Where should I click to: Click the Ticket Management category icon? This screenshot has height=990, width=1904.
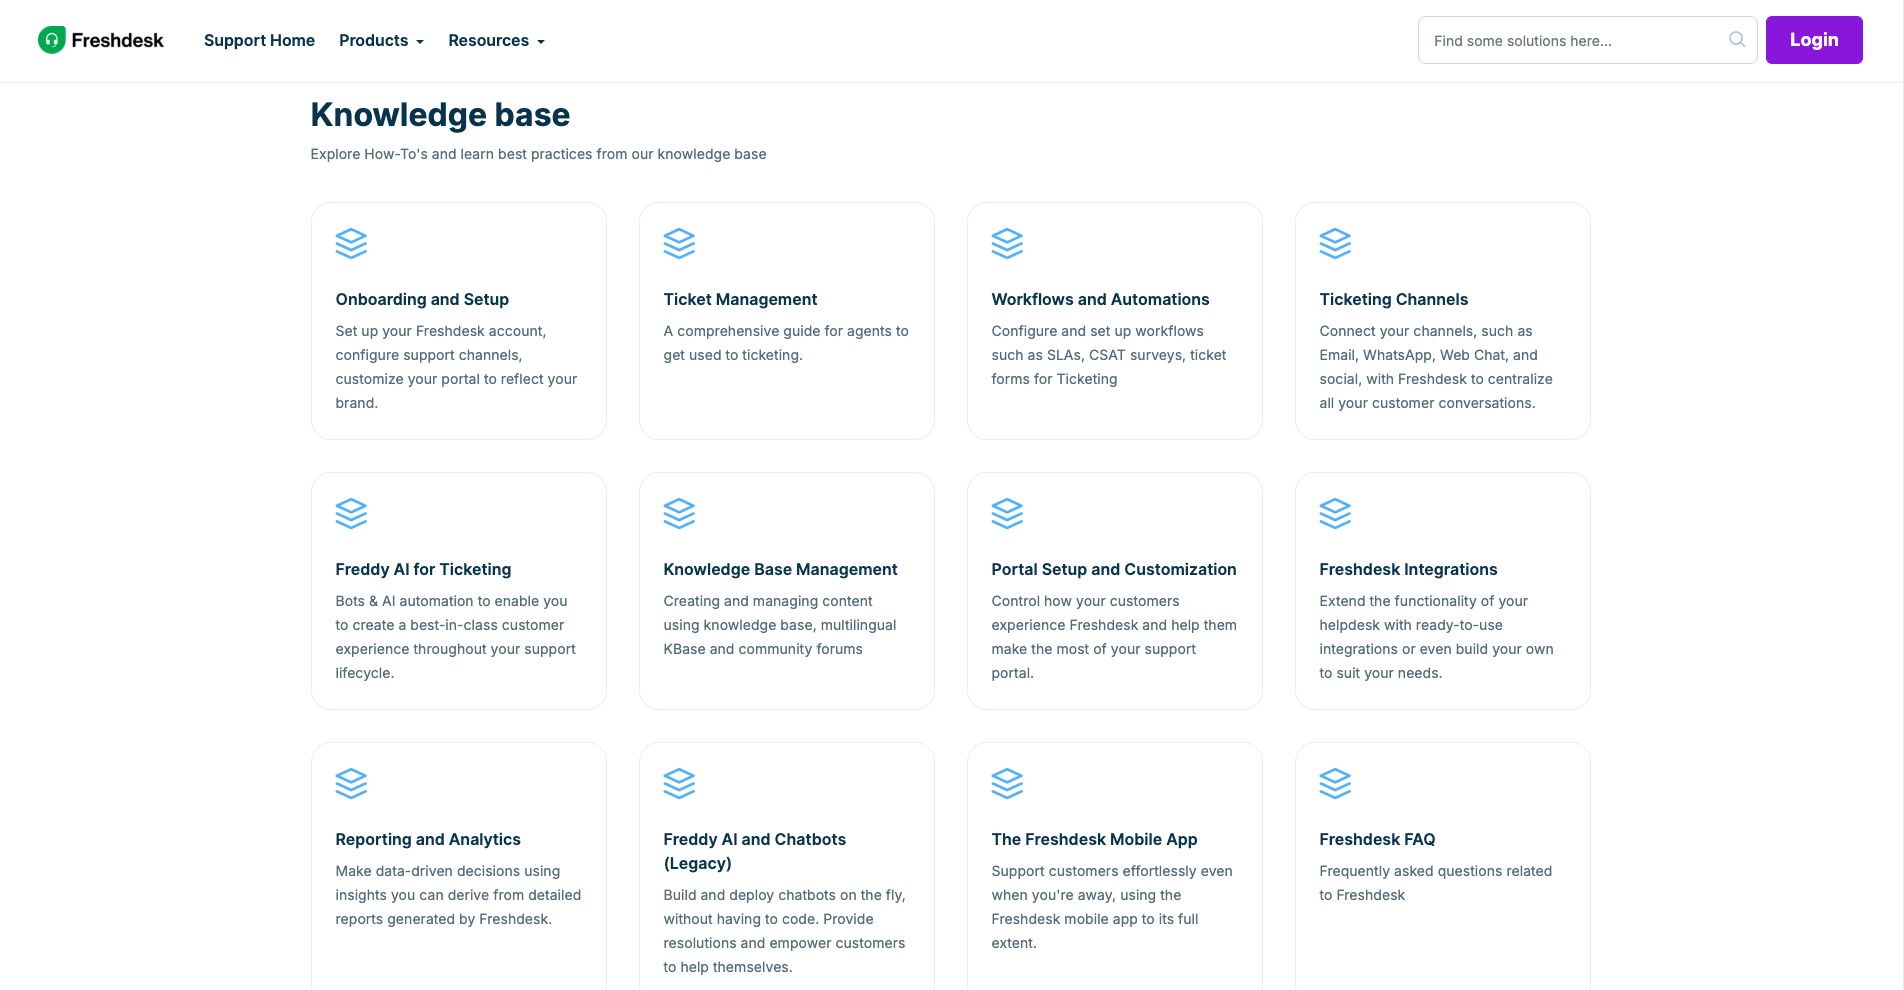(679, 243)
